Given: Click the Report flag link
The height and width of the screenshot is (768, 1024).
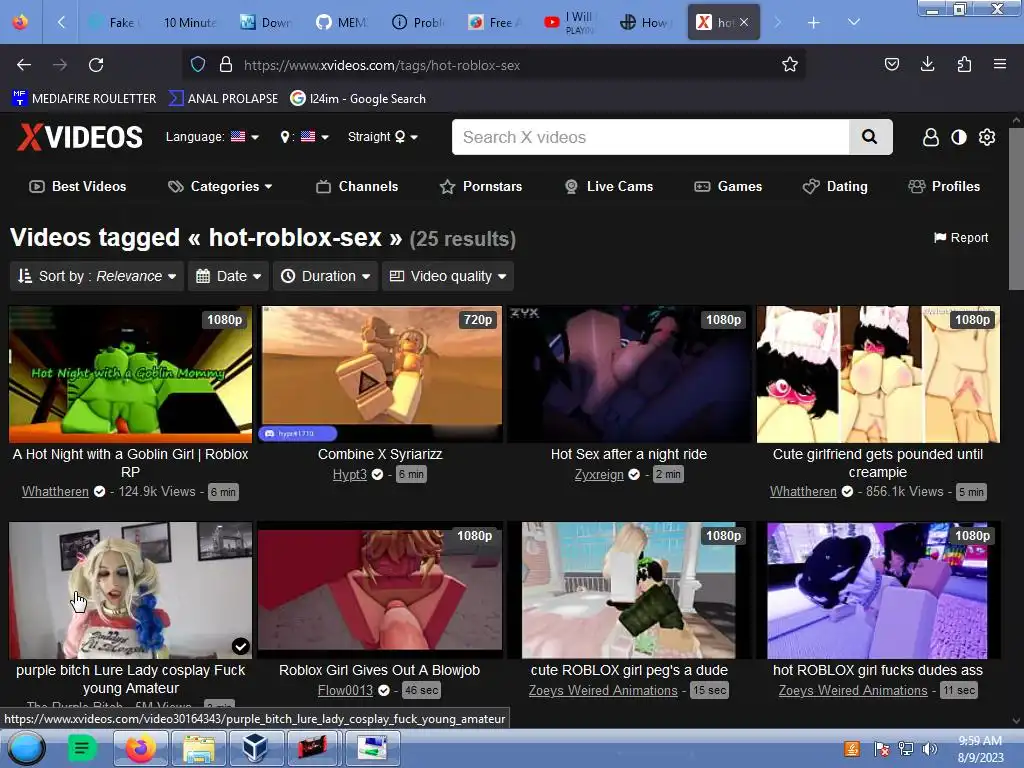Looking at the screenshot, I should click(961, 238).
